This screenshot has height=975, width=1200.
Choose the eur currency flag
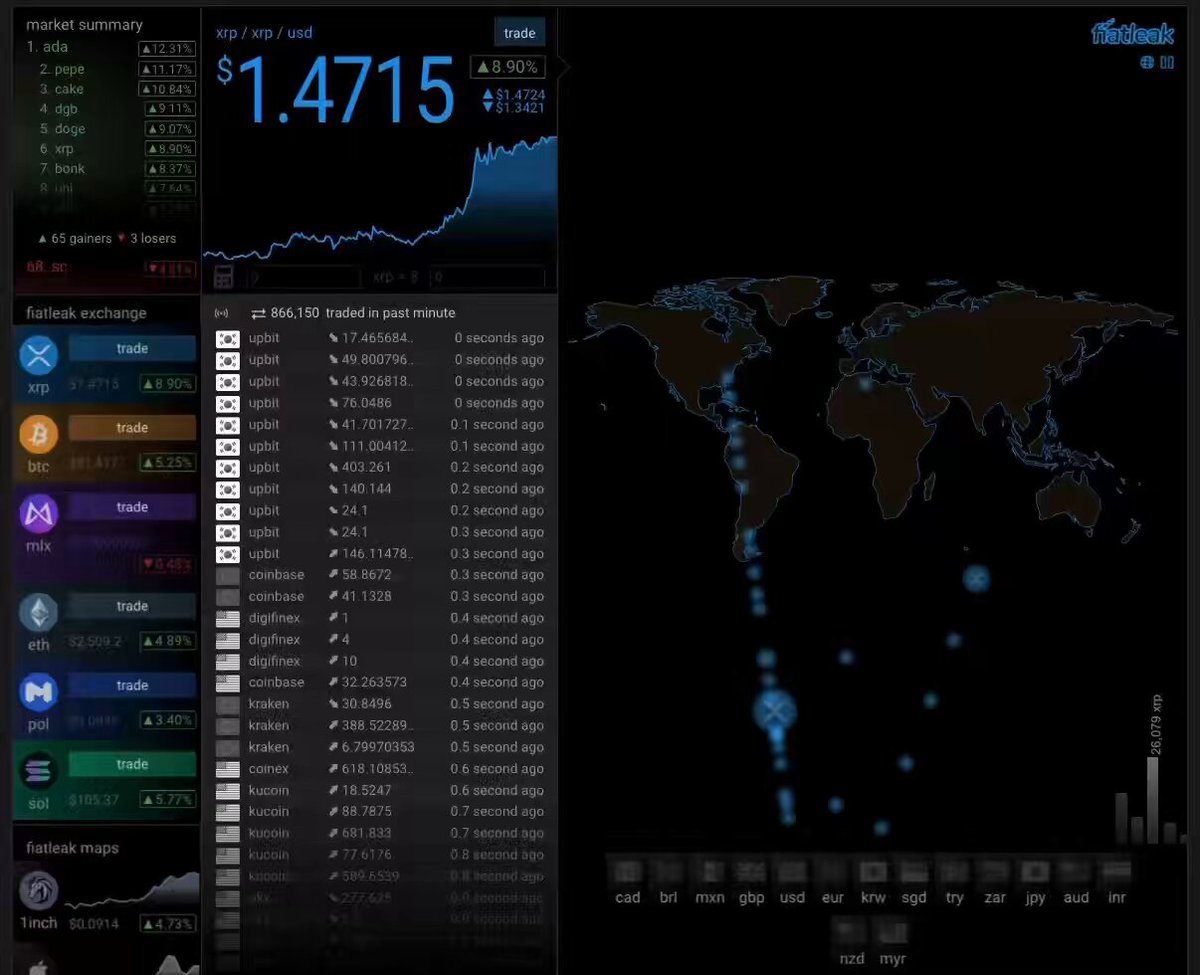[833, 871]
